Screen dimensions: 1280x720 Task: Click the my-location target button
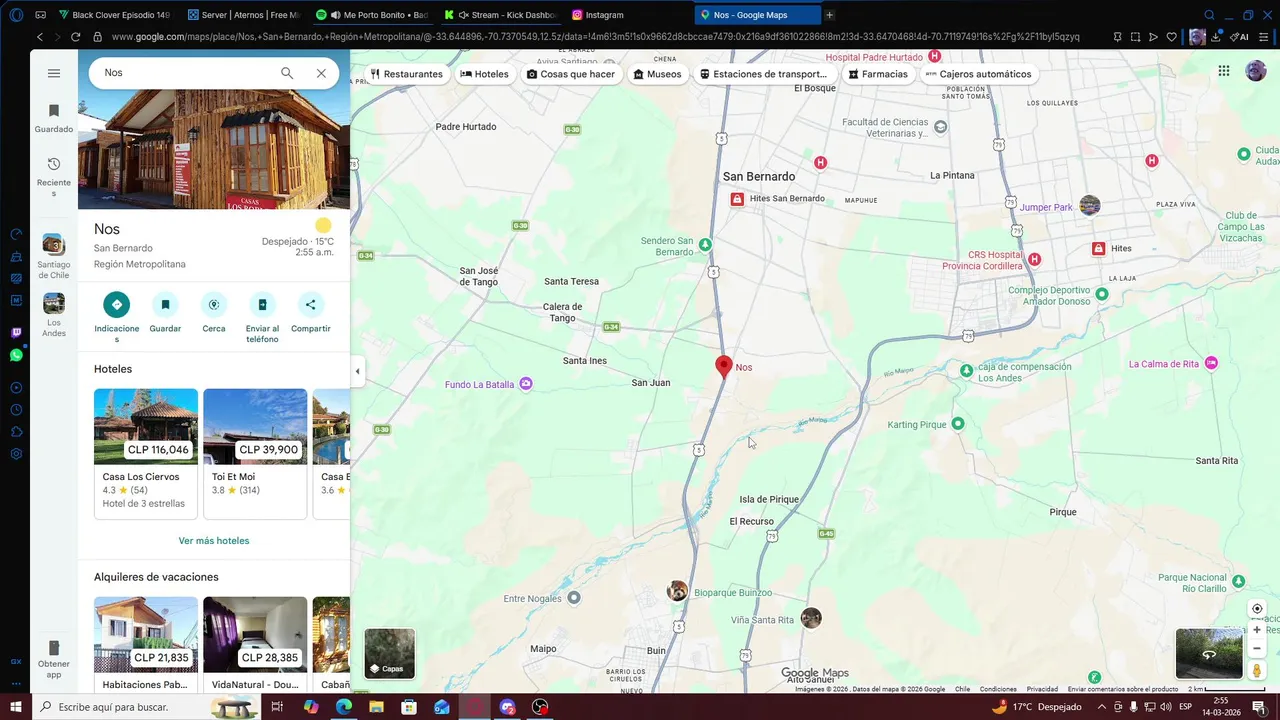[x=1257, y=609]
